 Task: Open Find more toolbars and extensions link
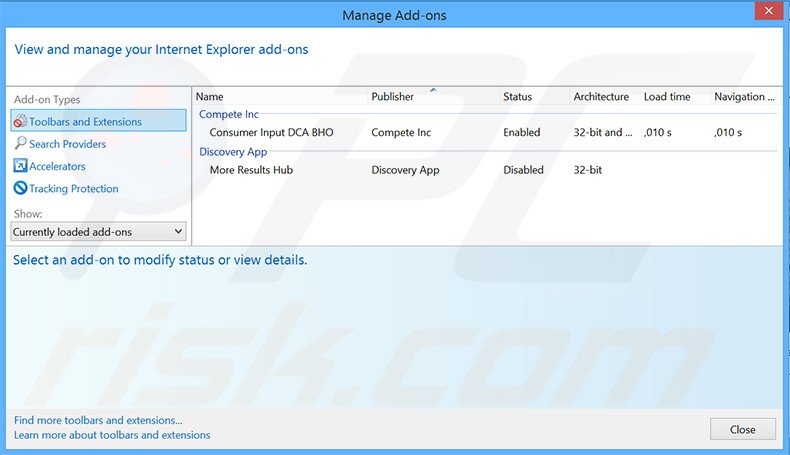pyautogui.click(x=98, y=420)
